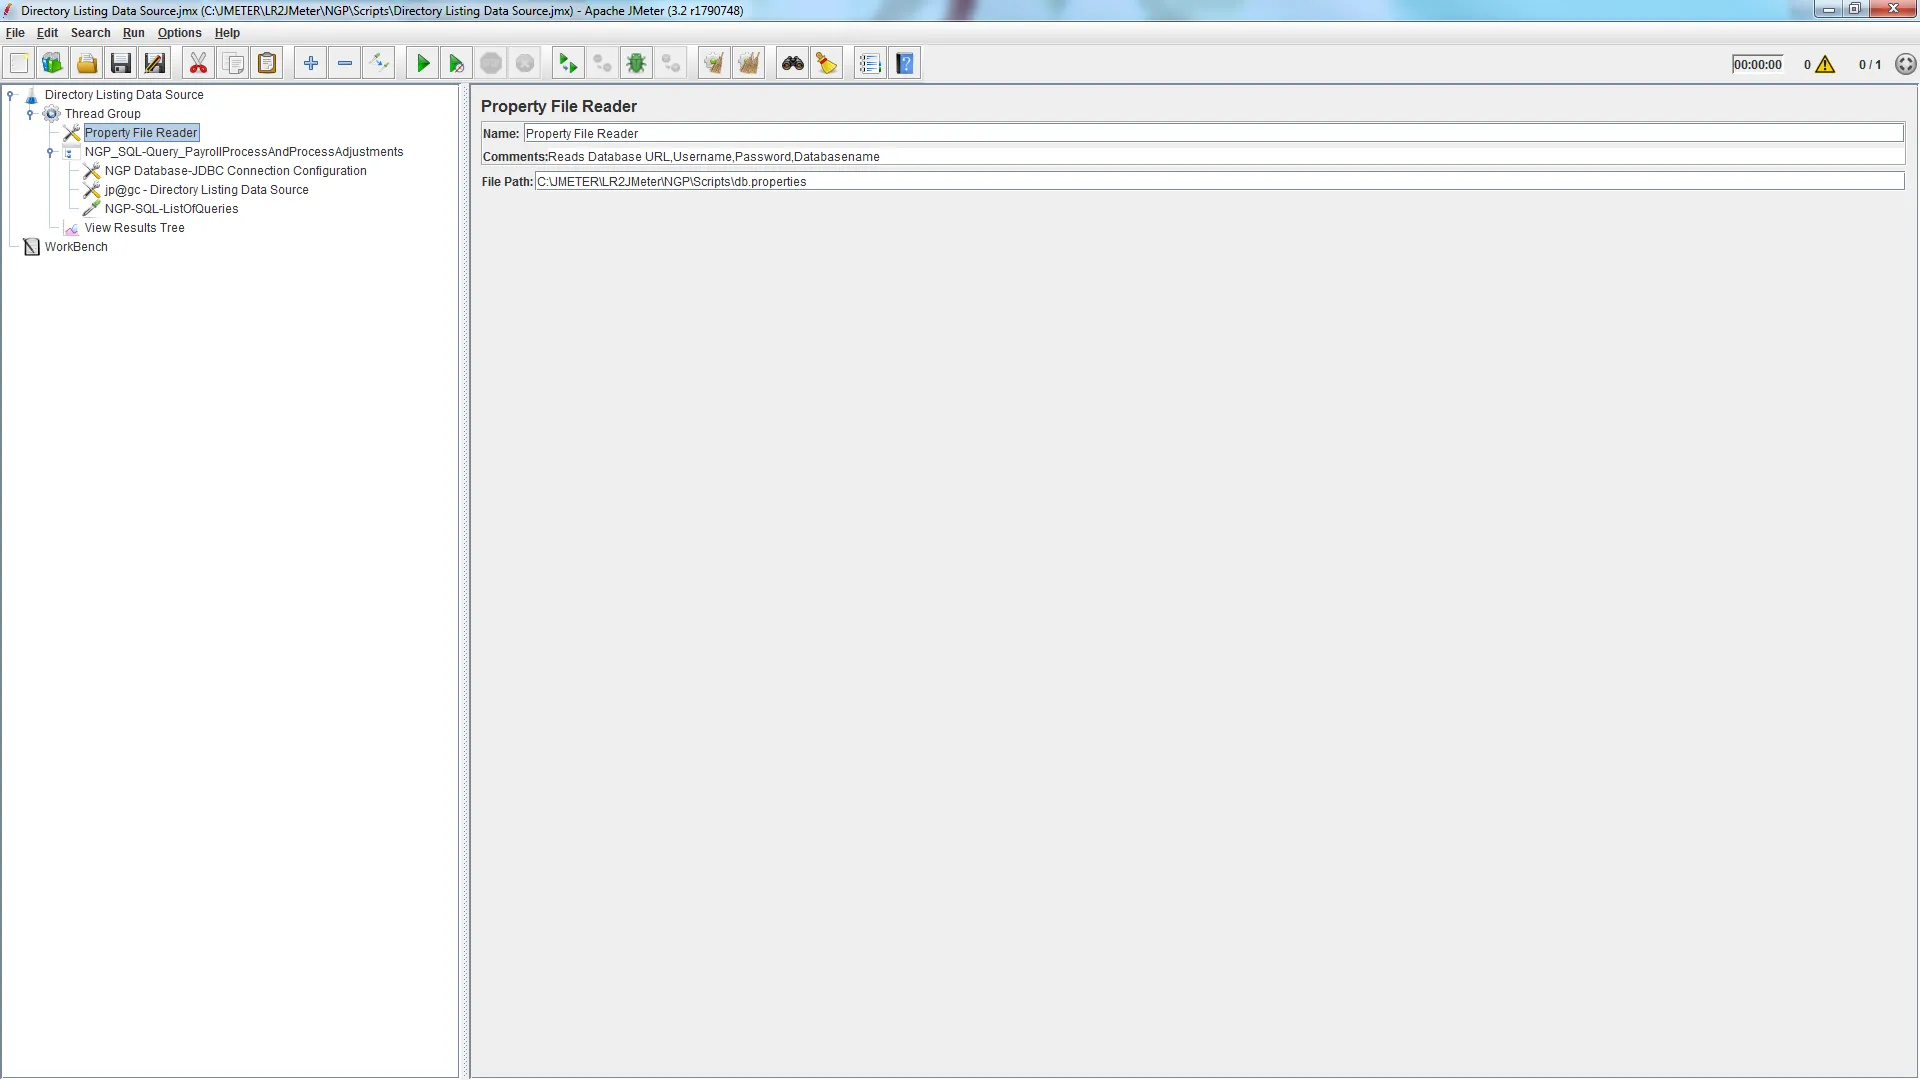The width and height of the screenshot is (1920, 1080).
Task: Toggle expand/collapse tree toolbar icon
Action: 379,64
